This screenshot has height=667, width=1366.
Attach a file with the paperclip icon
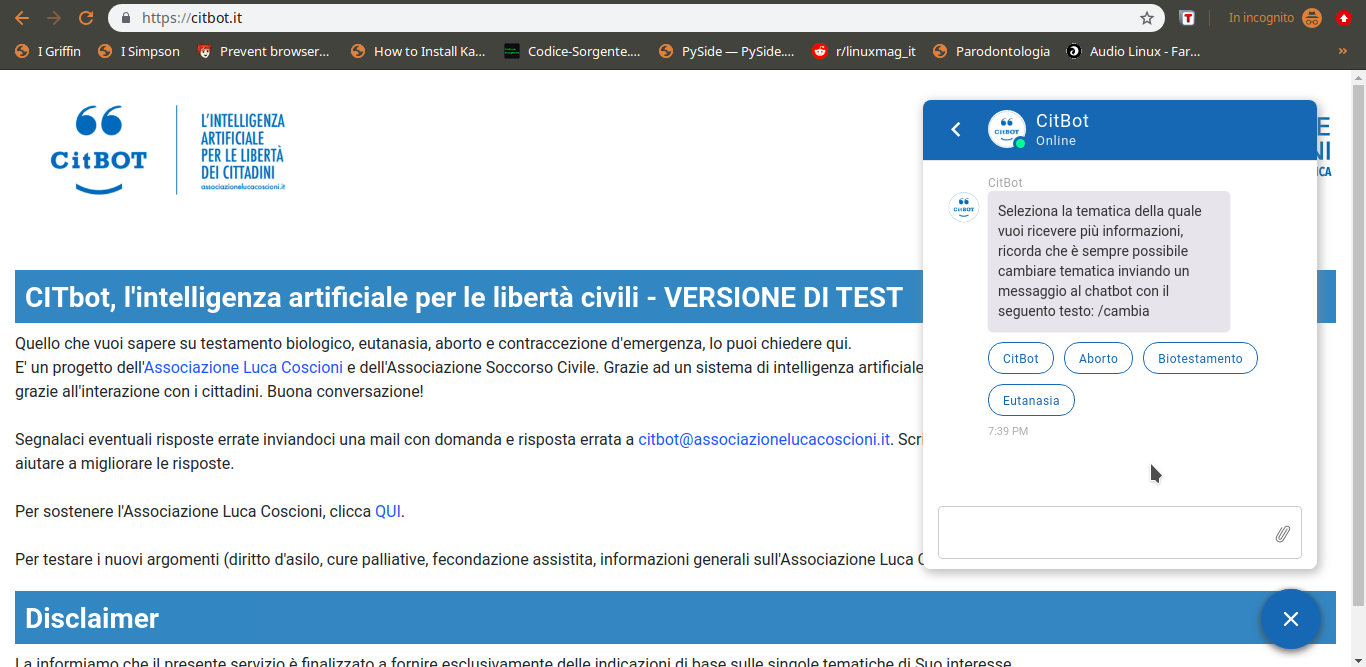coord(1282,534)
